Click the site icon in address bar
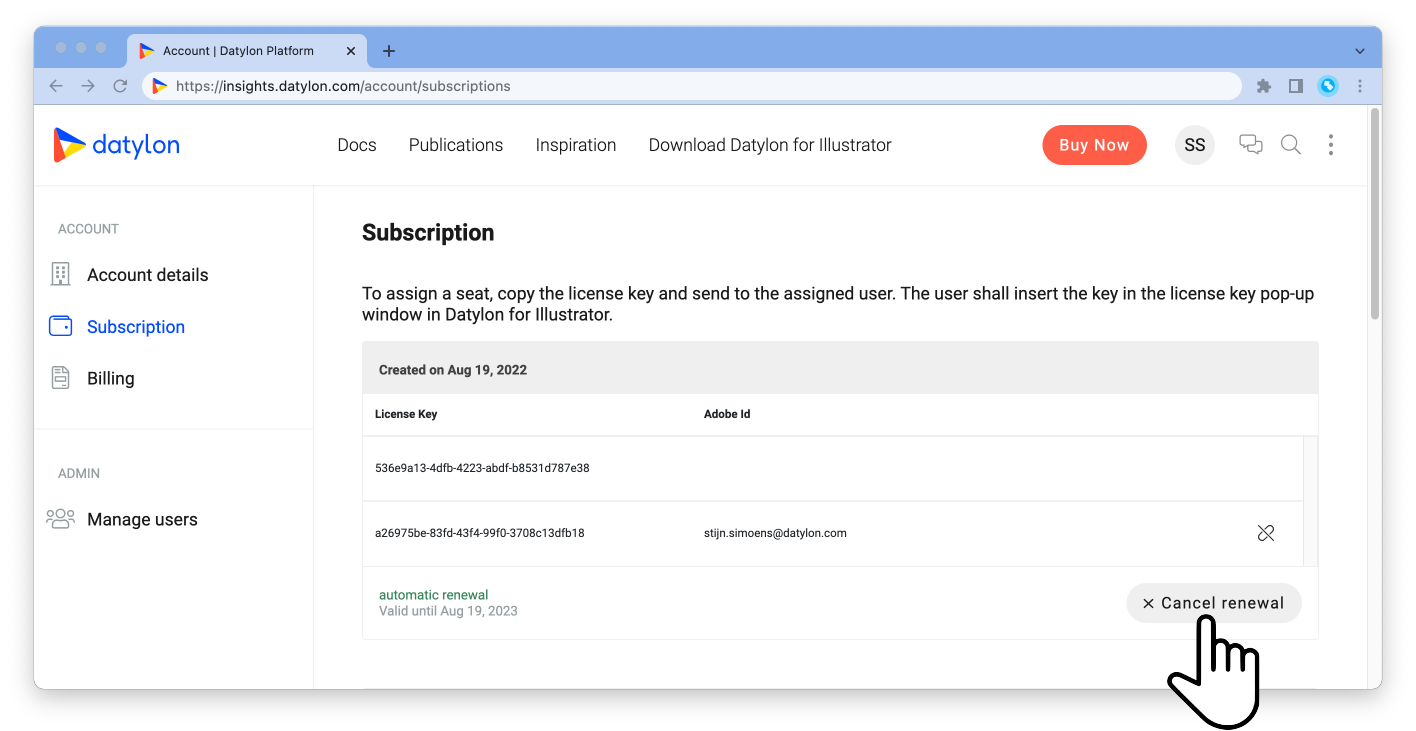The image size is (1416, 731). click(159, 86)
